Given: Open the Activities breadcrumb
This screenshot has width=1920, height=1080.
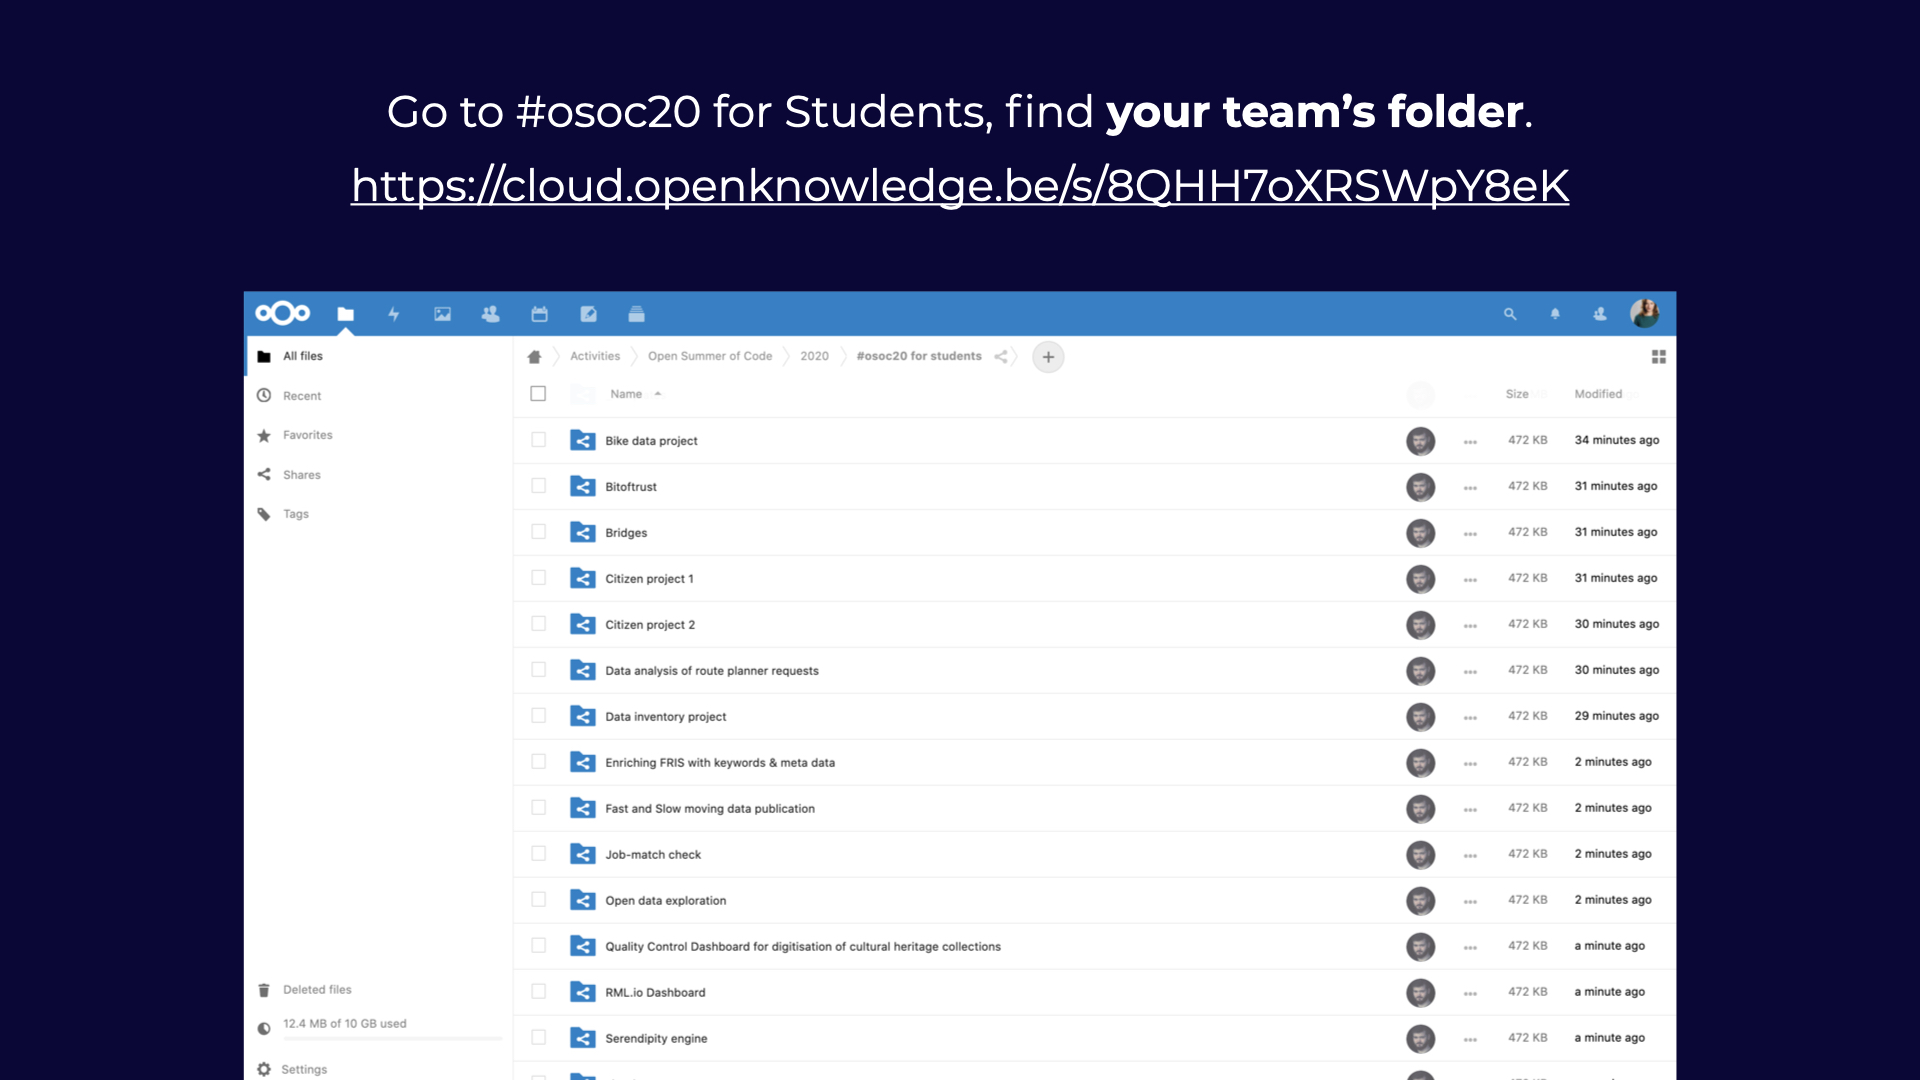Looking at the screenshot, I should point(595,356).
